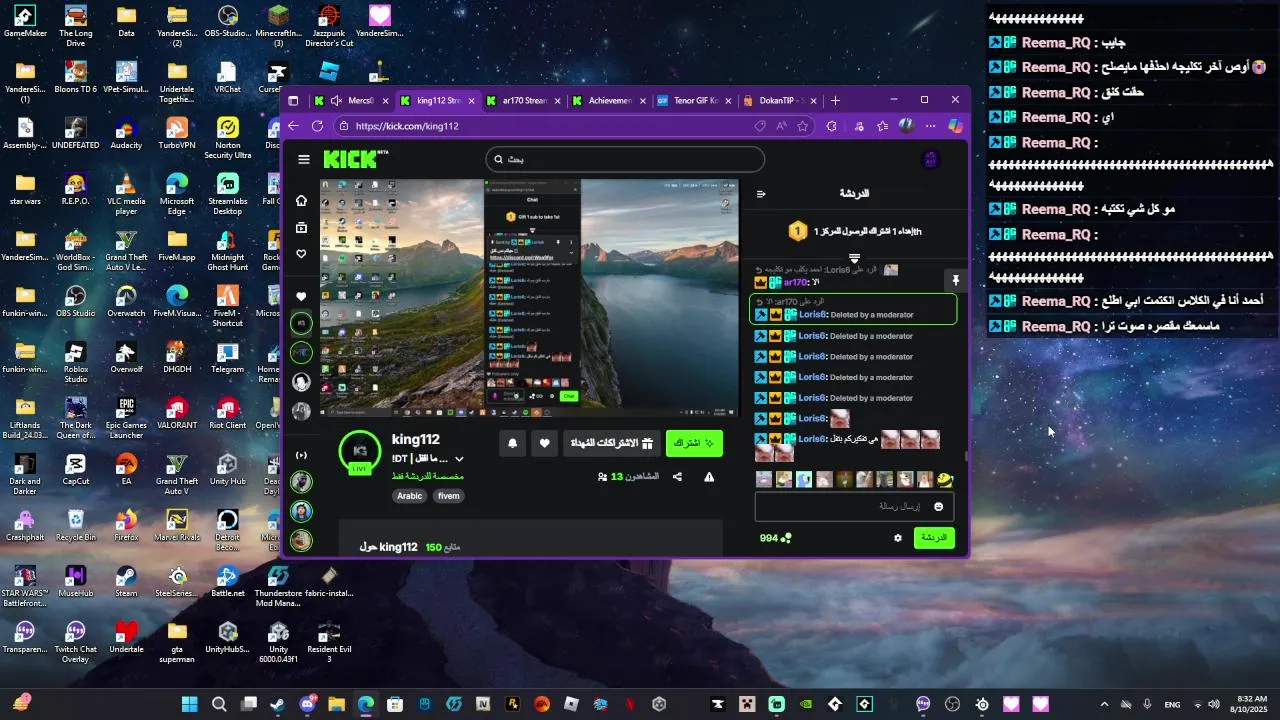Viewport: 1280px width, 720px height.
Task: Click the gift subscriptions button
Action: click(x=611, y=443)
